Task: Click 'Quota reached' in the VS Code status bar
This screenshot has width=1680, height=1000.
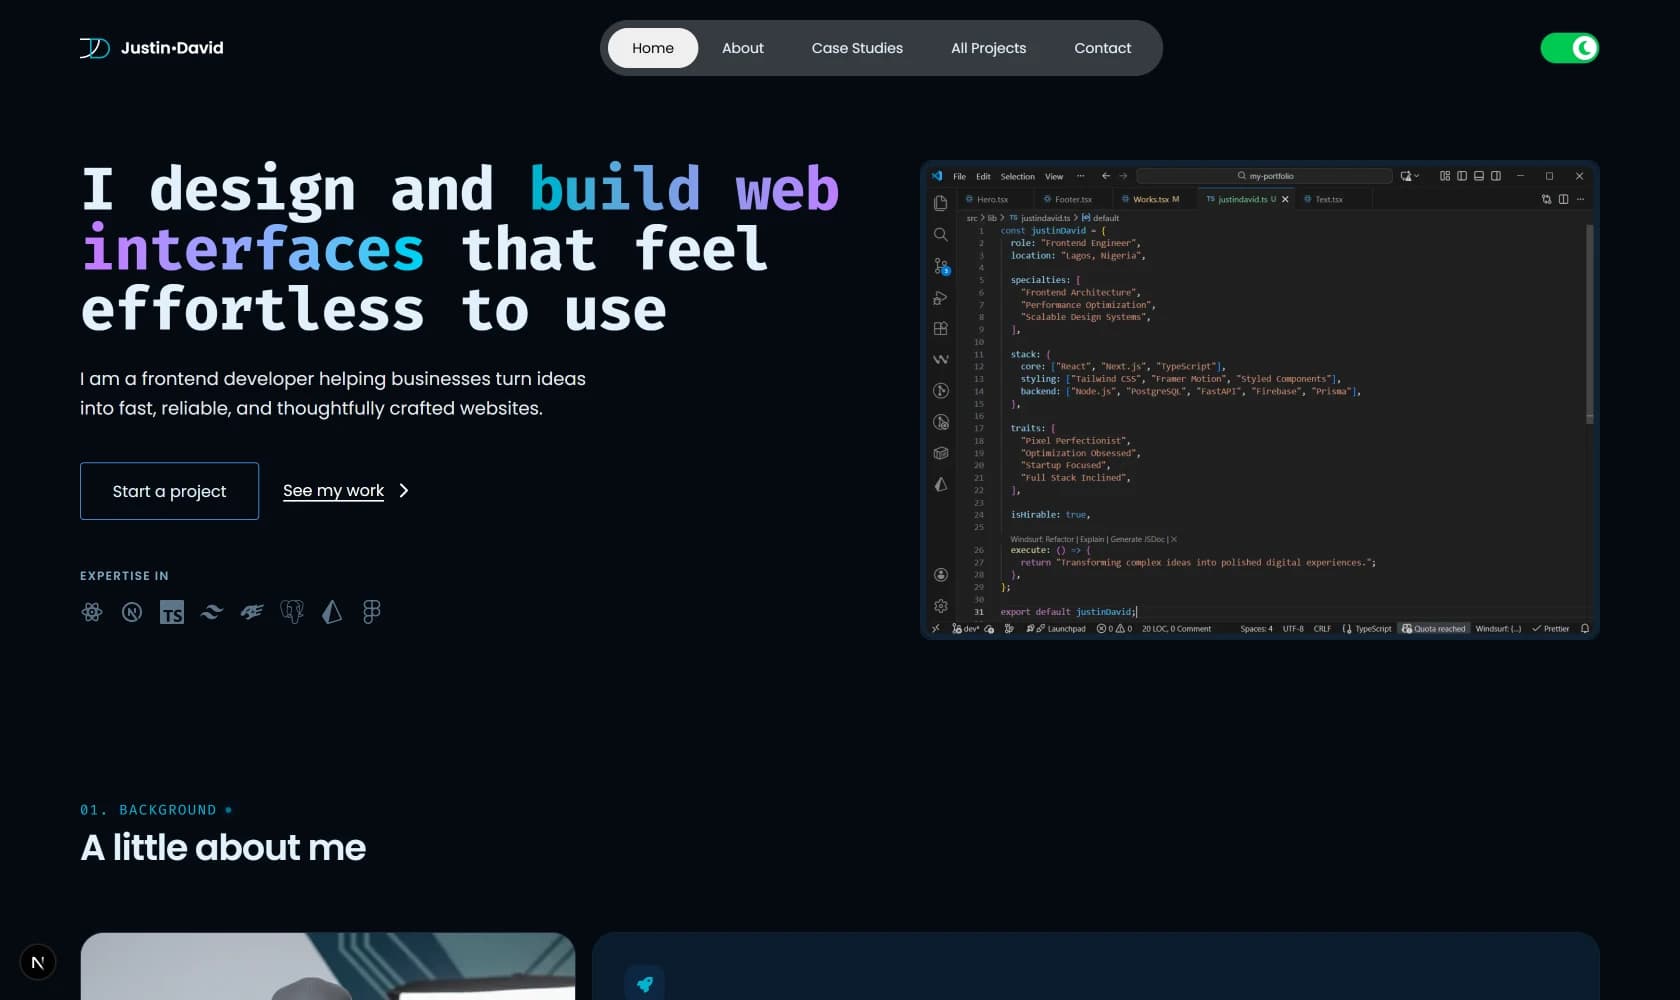Action: 1434,629
